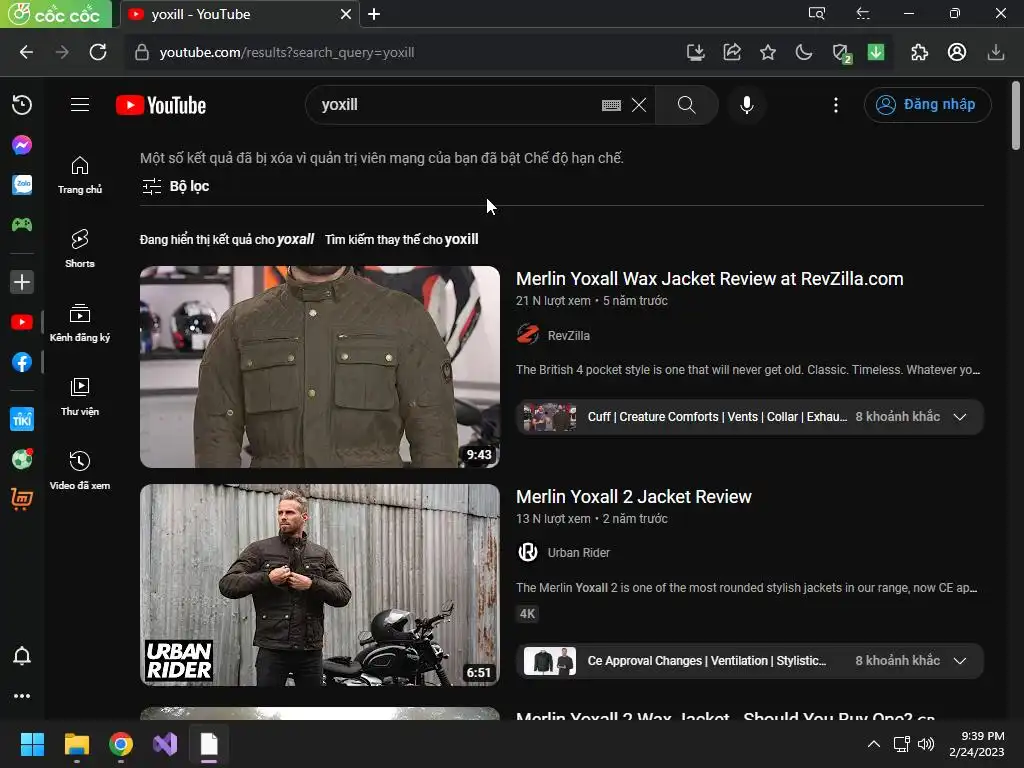The height and width of the screenshot is (768, 1024).
Task: Open Video đã xem history
Action: tap(80, 471)
